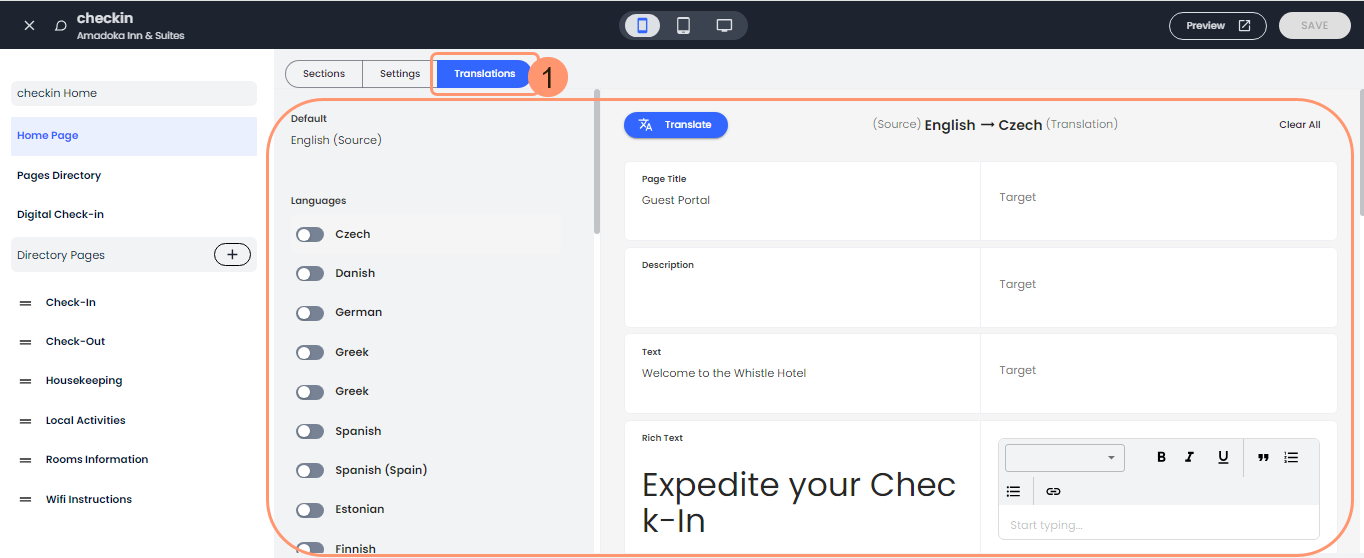The height and width of the screenshot is (558, 1364).
Task: Click the search magnifier icon
Action: 61,25
